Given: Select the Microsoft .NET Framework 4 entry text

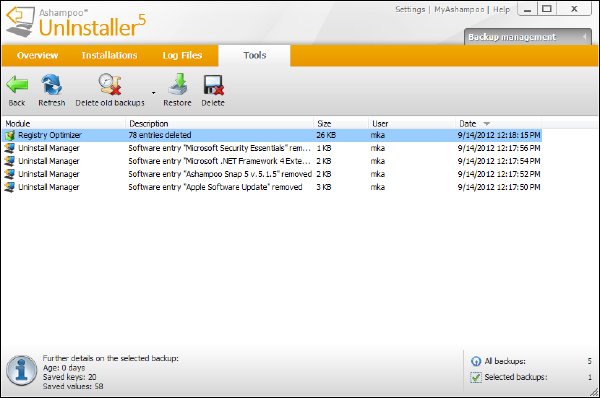Looking at the screenshot, I should click(x=219, y=161).
